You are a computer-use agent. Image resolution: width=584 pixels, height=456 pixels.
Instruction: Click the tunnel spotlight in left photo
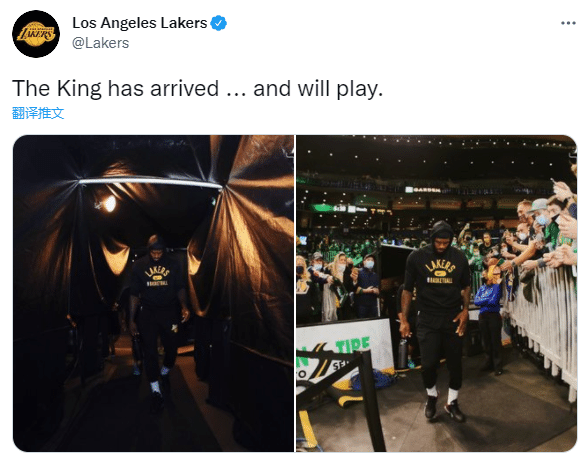[108, 204]
